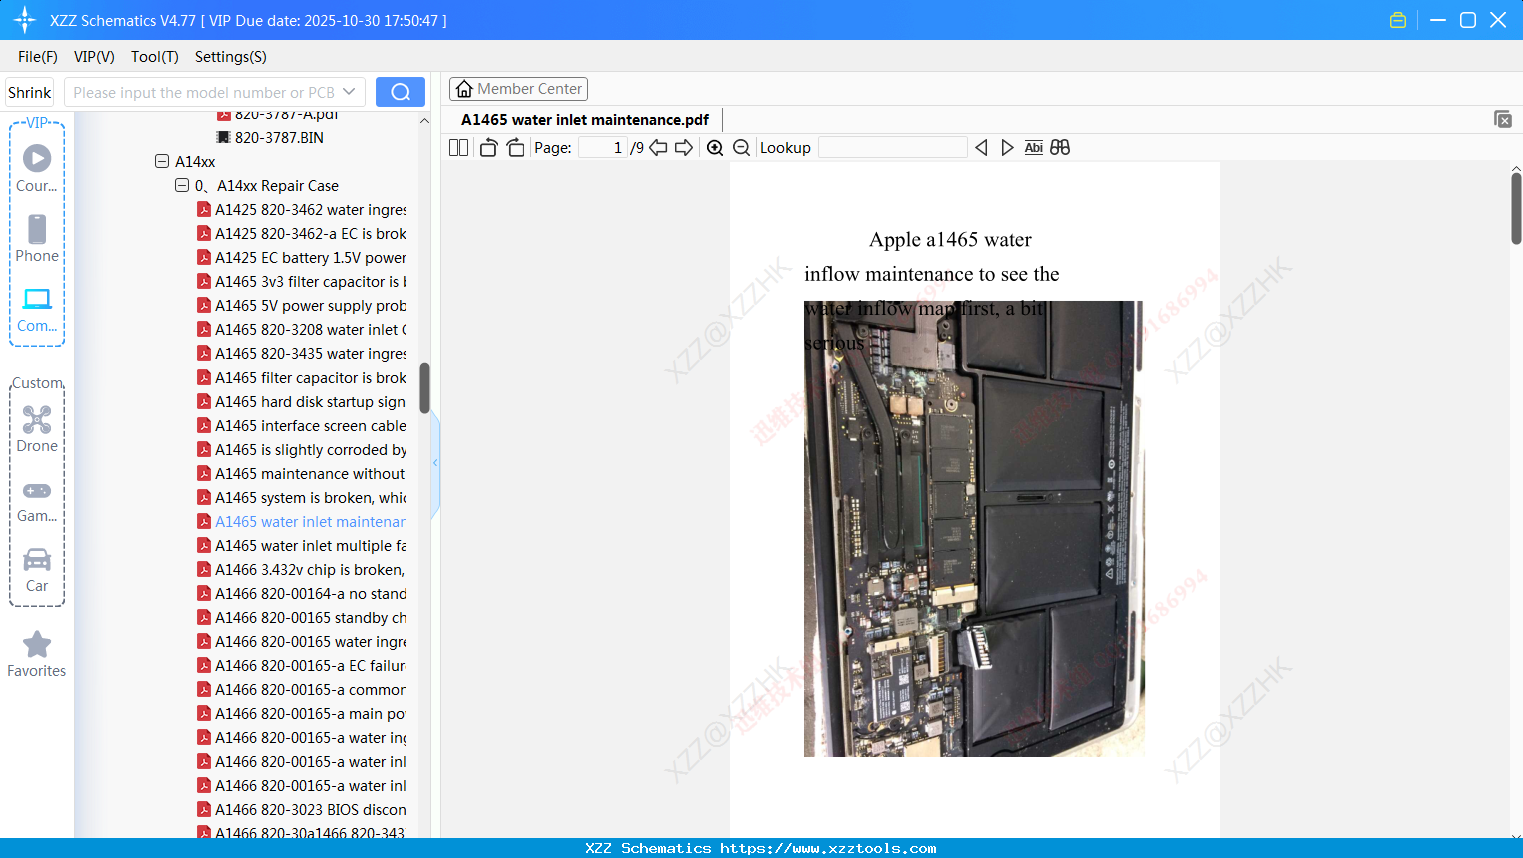This screenshot has width=1523, height=858.
Task: Select the Computer category icon
Action: (37, 309)
